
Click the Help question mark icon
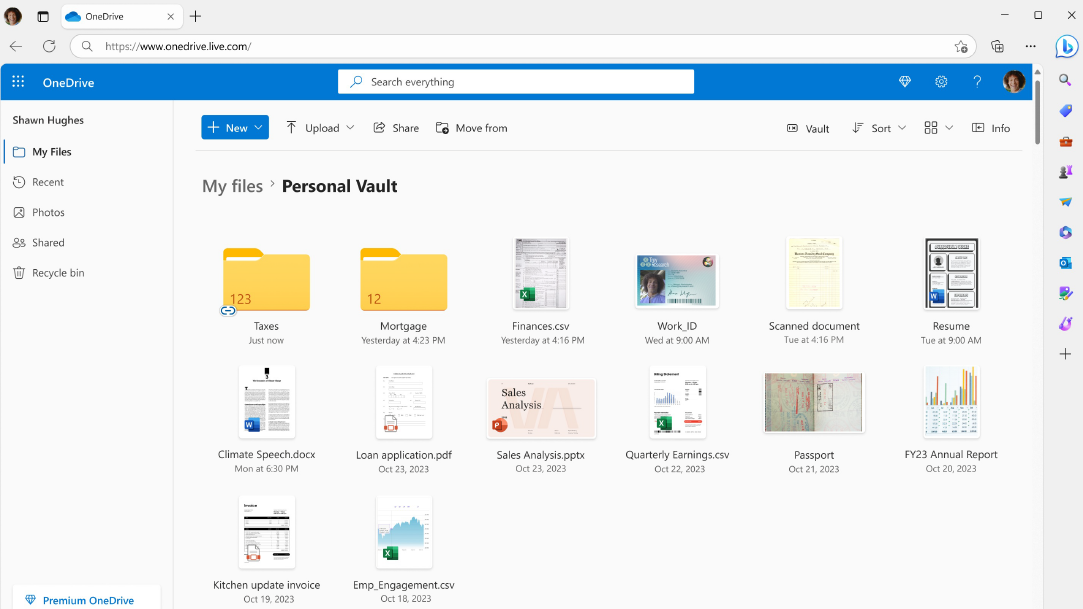pyautogui.click(x=977, y=82)
